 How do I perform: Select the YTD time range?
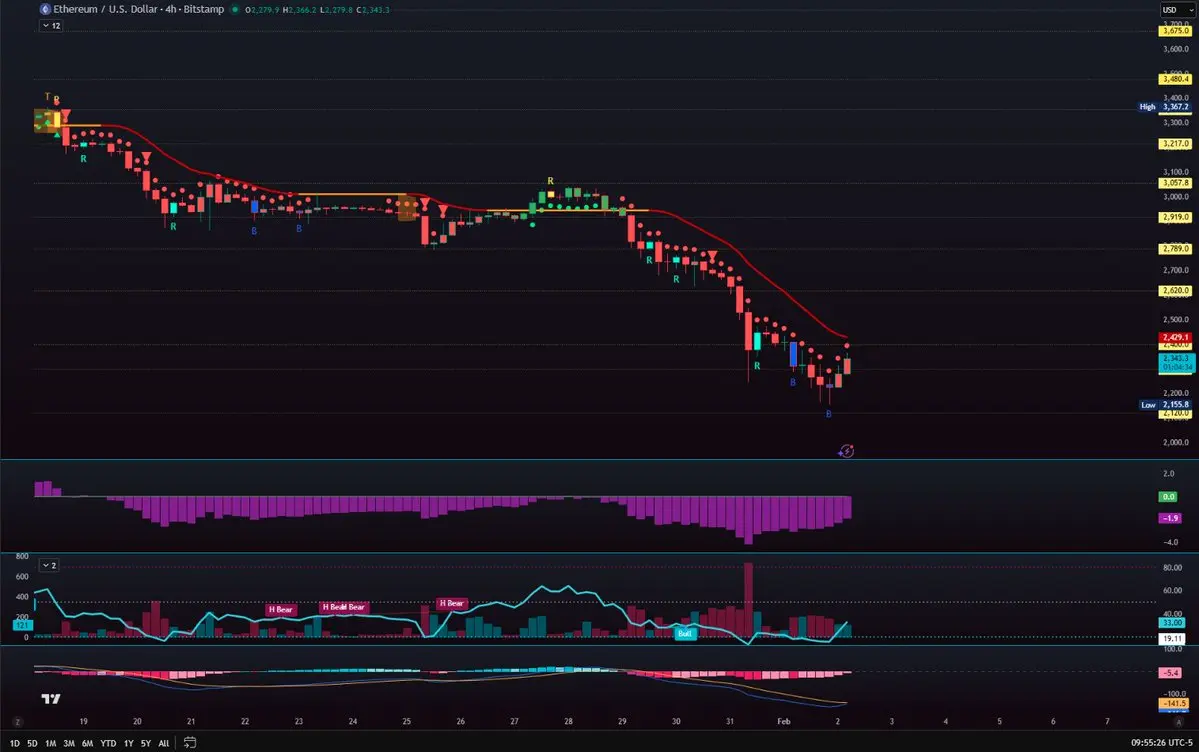point(109,743)
